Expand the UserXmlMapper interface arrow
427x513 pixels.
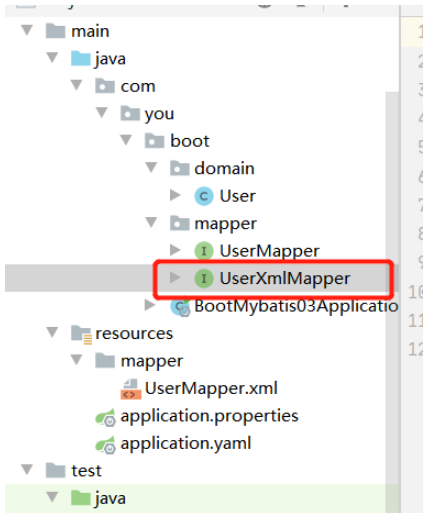[x=175, y=277]
